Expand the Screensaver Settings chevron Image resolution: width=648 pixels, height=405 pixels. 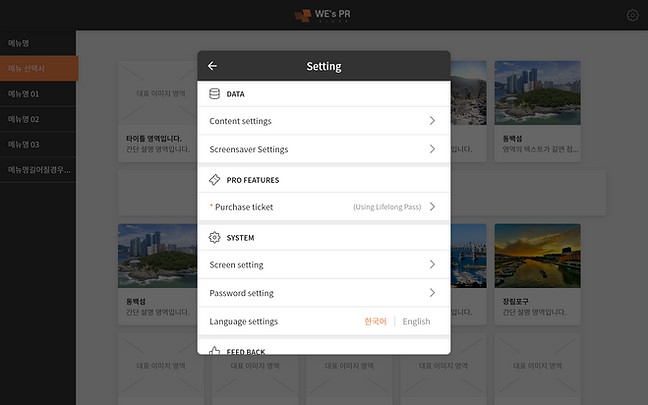click(432, 149)
